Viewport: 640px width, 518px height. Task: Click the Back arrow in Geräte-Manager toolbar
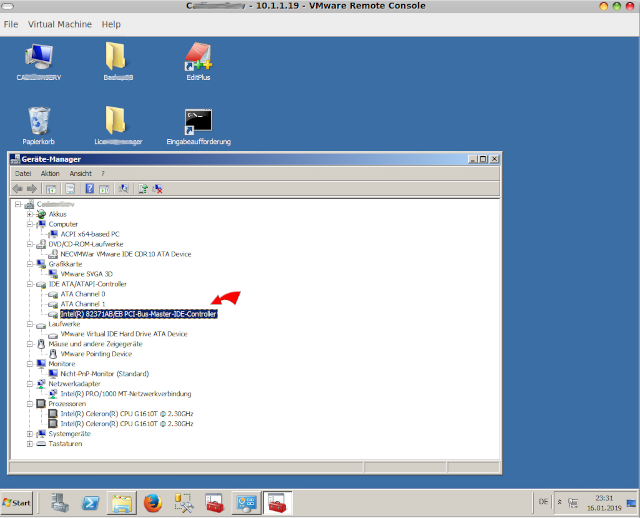tap(18, 189)
